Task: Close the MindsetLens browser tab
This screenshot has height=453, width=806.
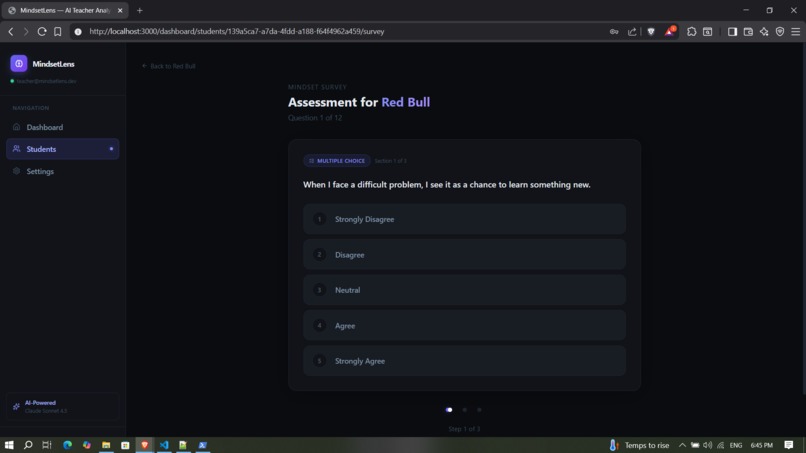Action: point(120,10)
